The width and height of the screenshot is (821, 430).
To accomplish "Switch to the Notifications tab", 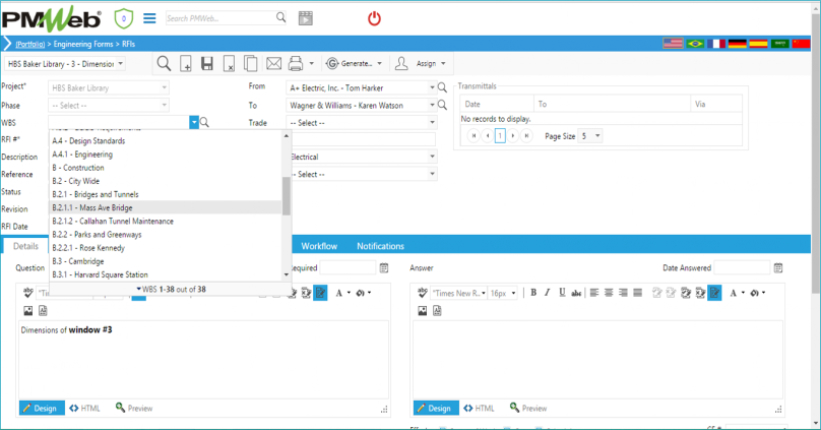I will pyautogui.click(x=380, y=246).
